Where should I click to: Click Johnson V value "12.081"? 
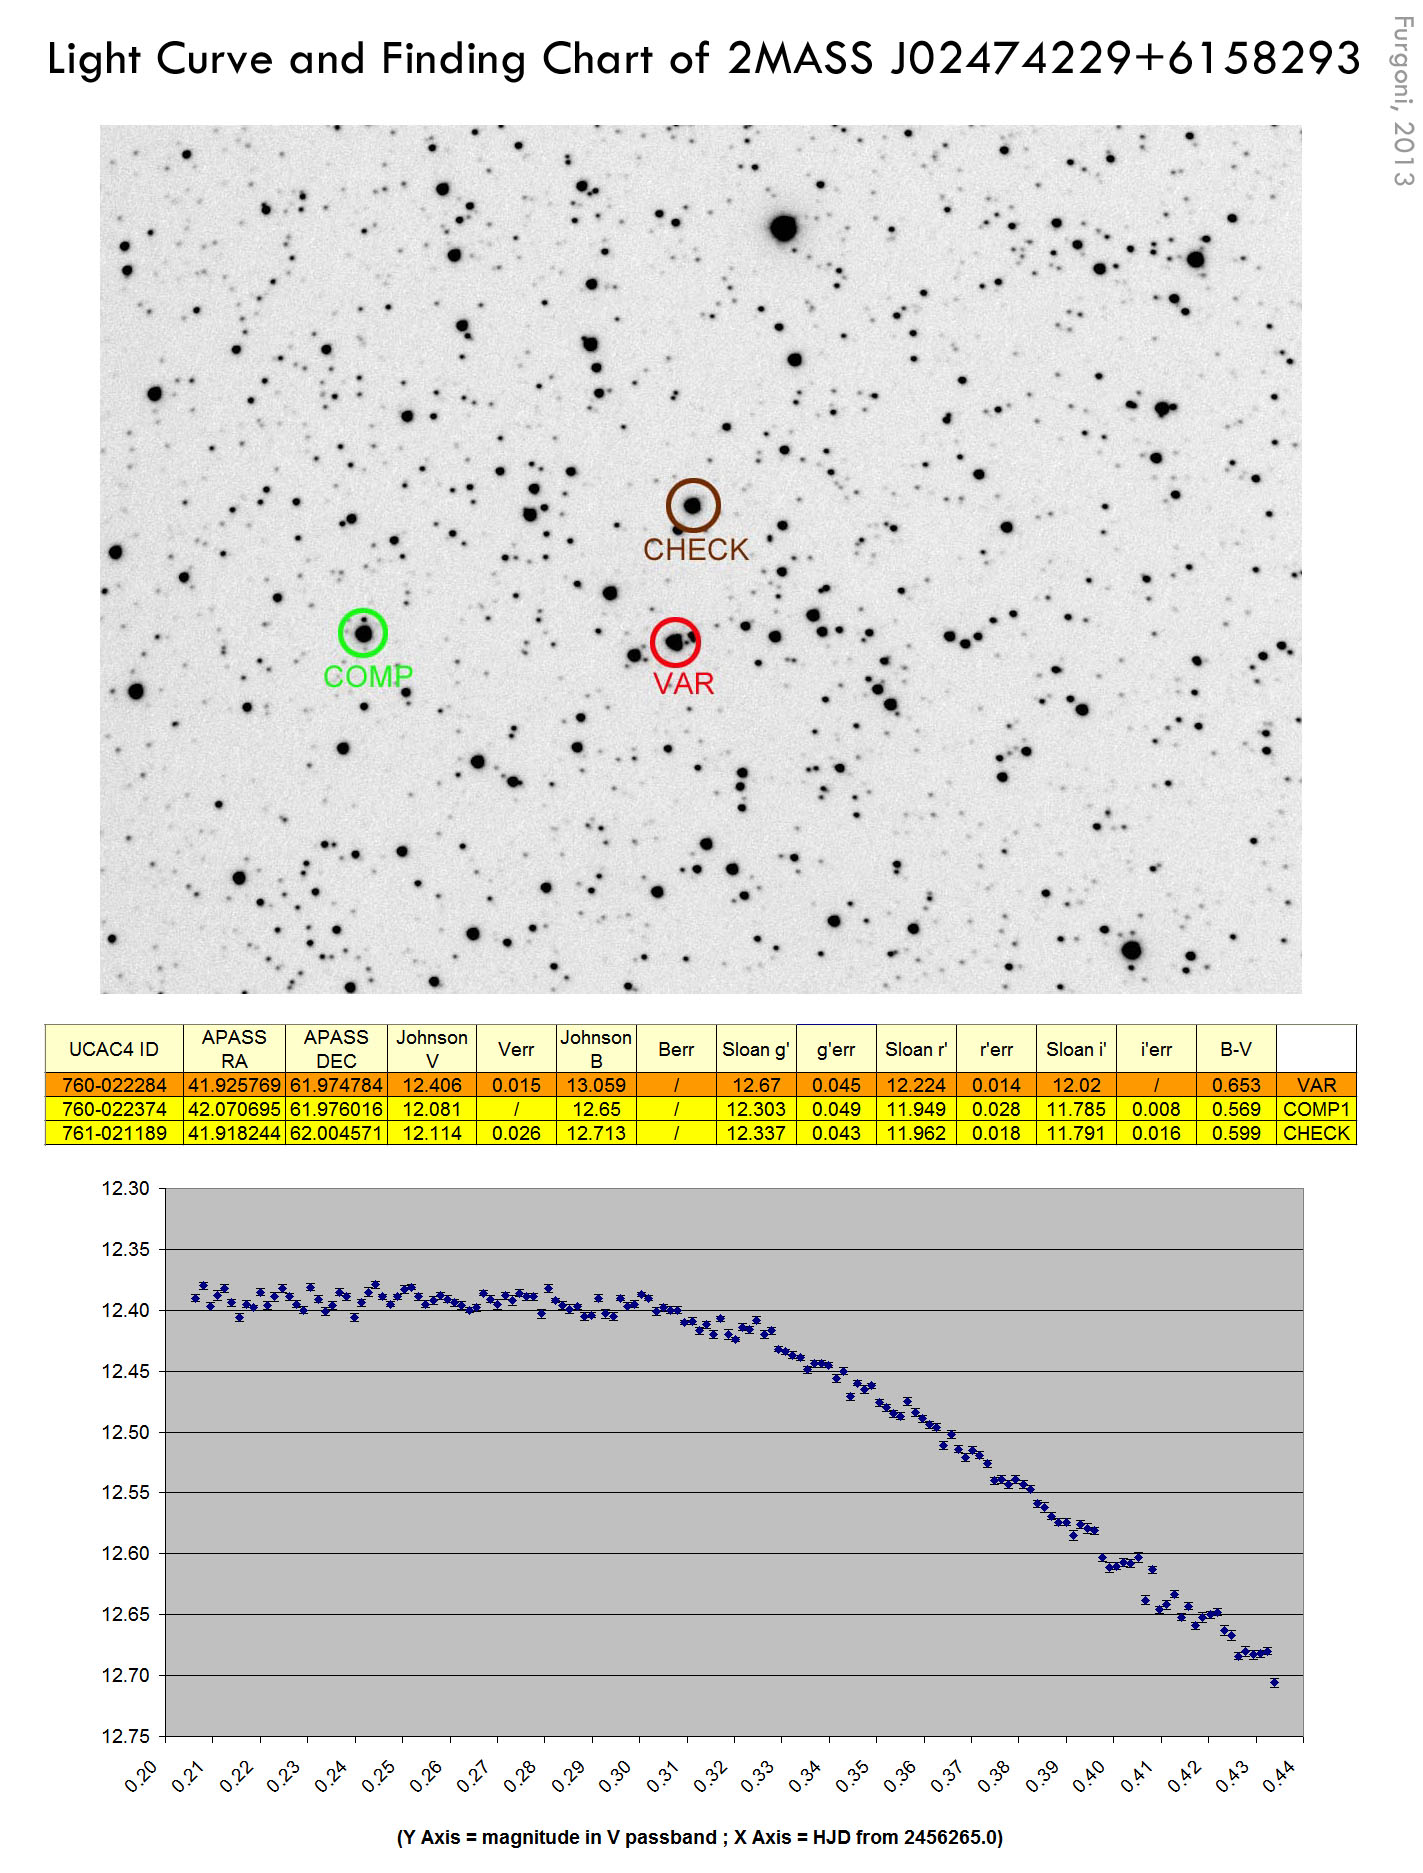[432, 1109]
